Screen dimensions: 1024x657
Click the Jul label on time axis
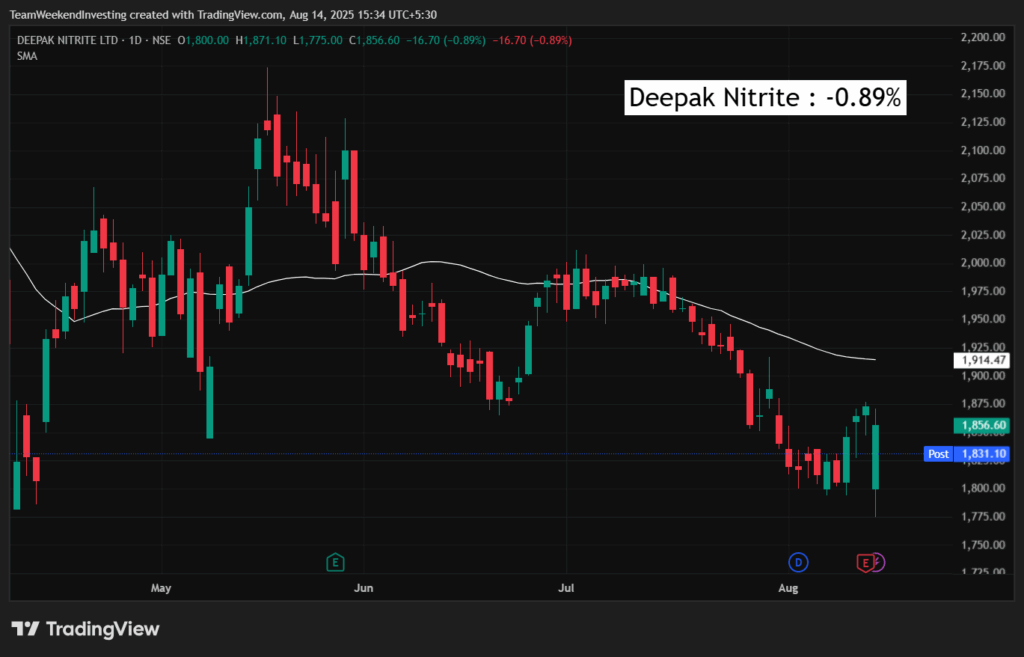566,588
